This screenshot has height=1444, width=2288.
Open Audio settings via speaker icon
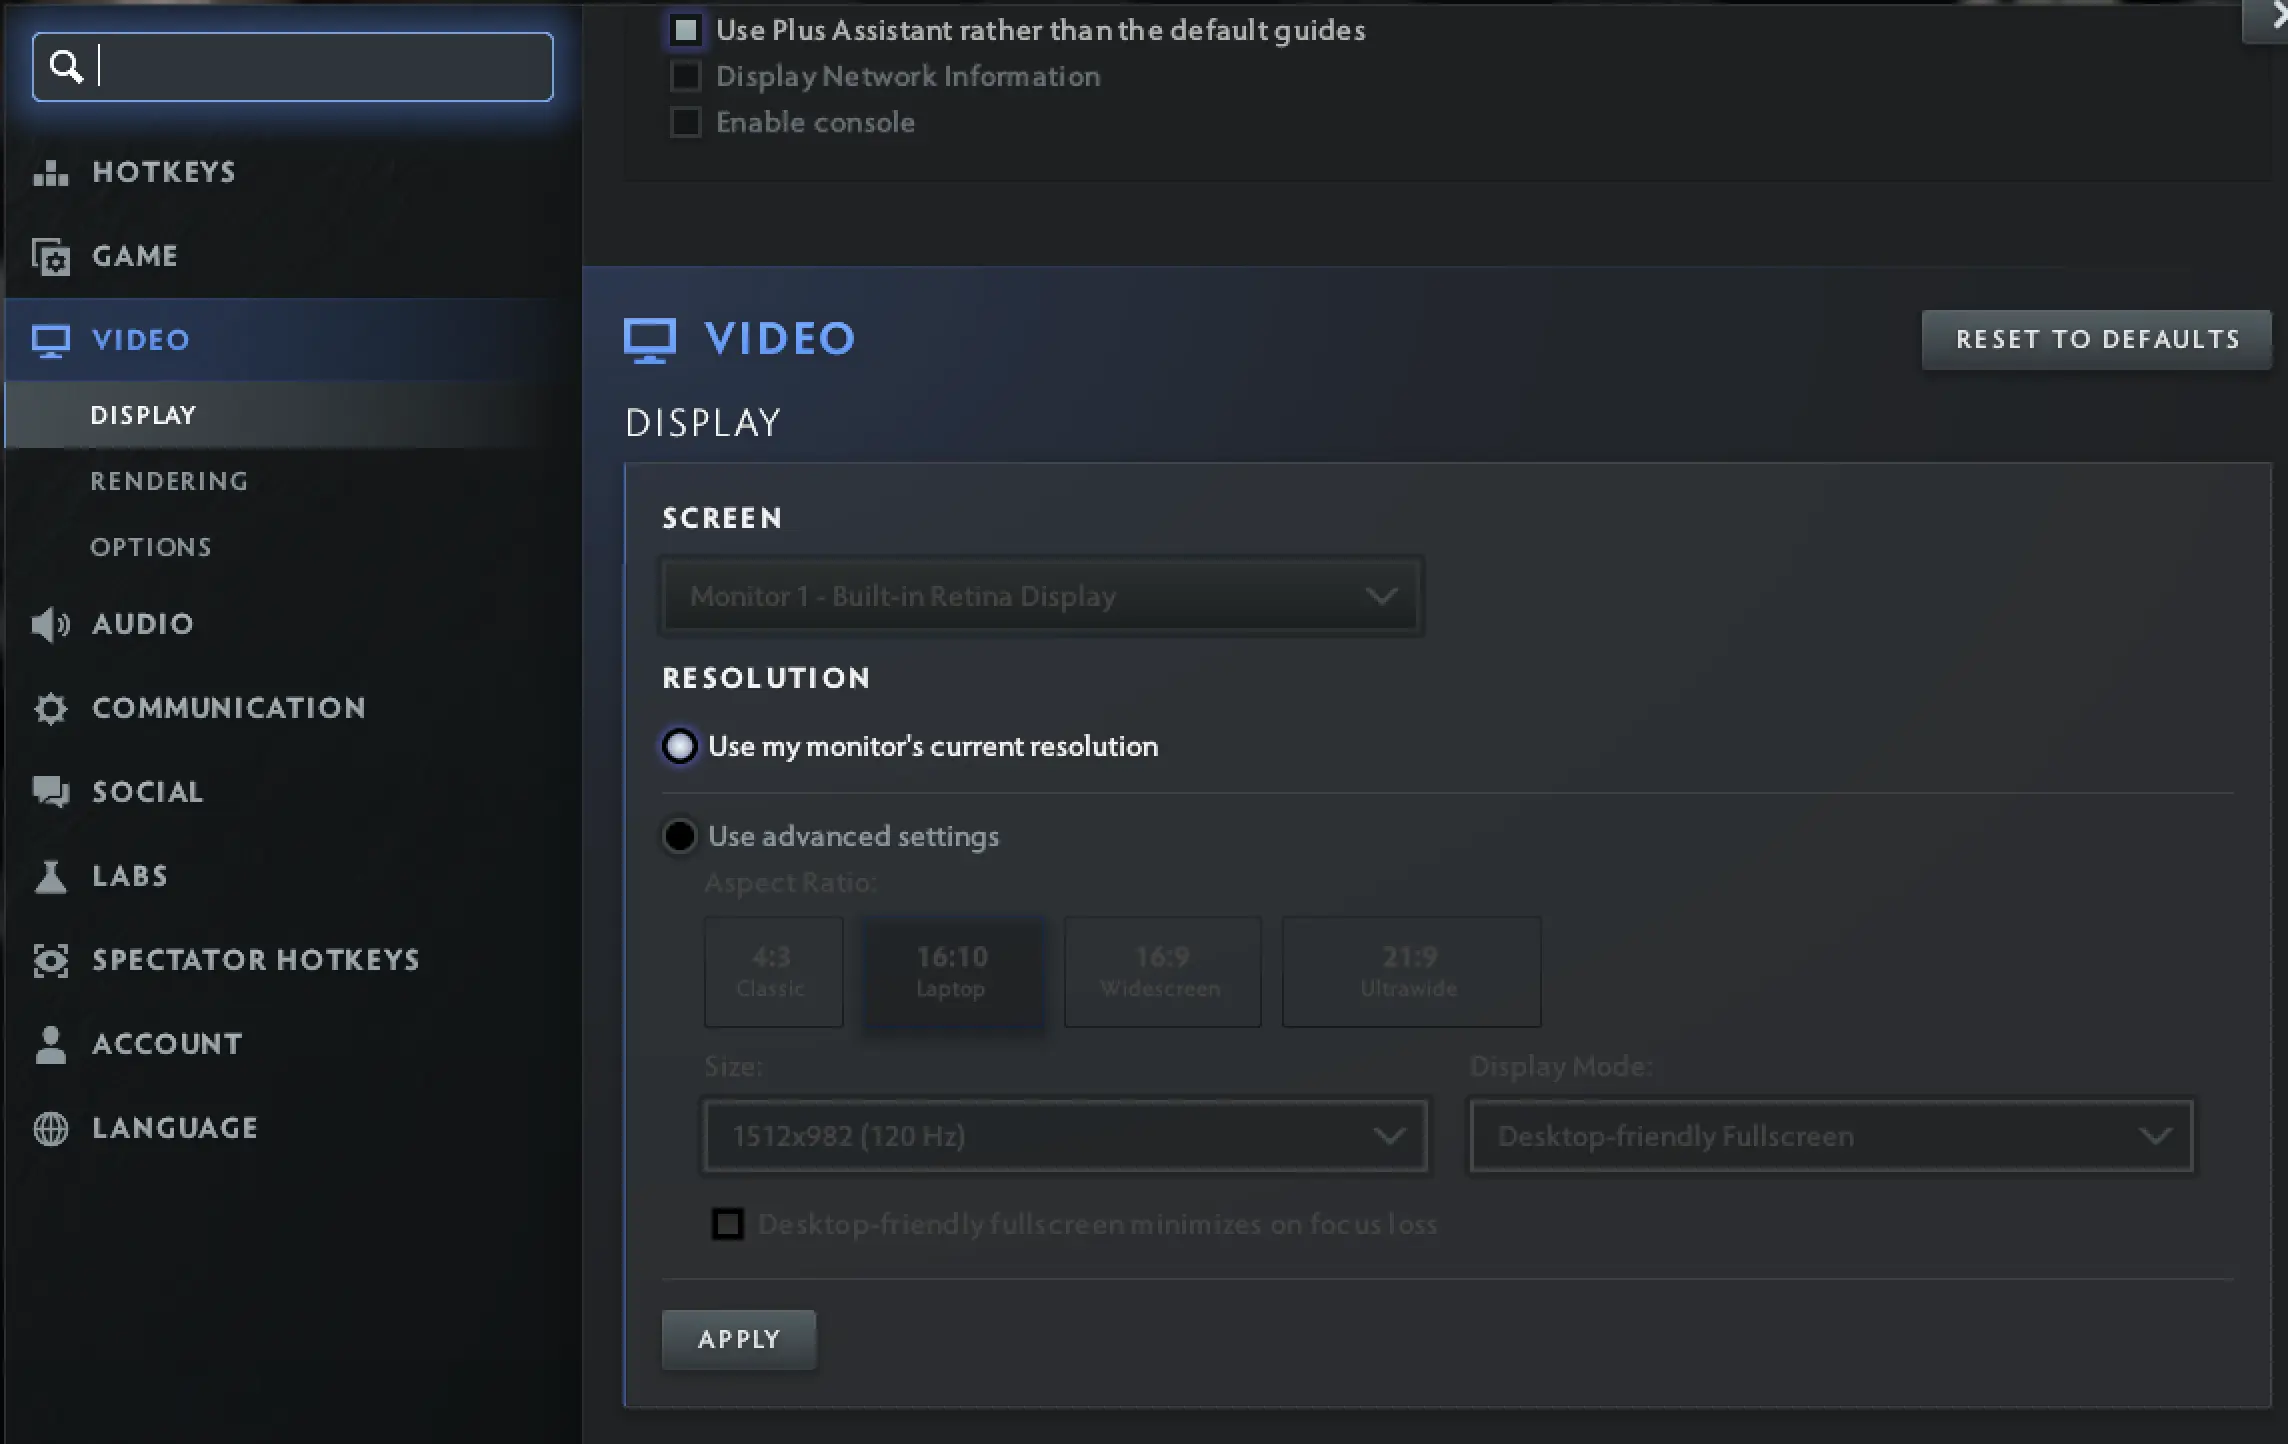pyautogui.click(x=50, y=624)
